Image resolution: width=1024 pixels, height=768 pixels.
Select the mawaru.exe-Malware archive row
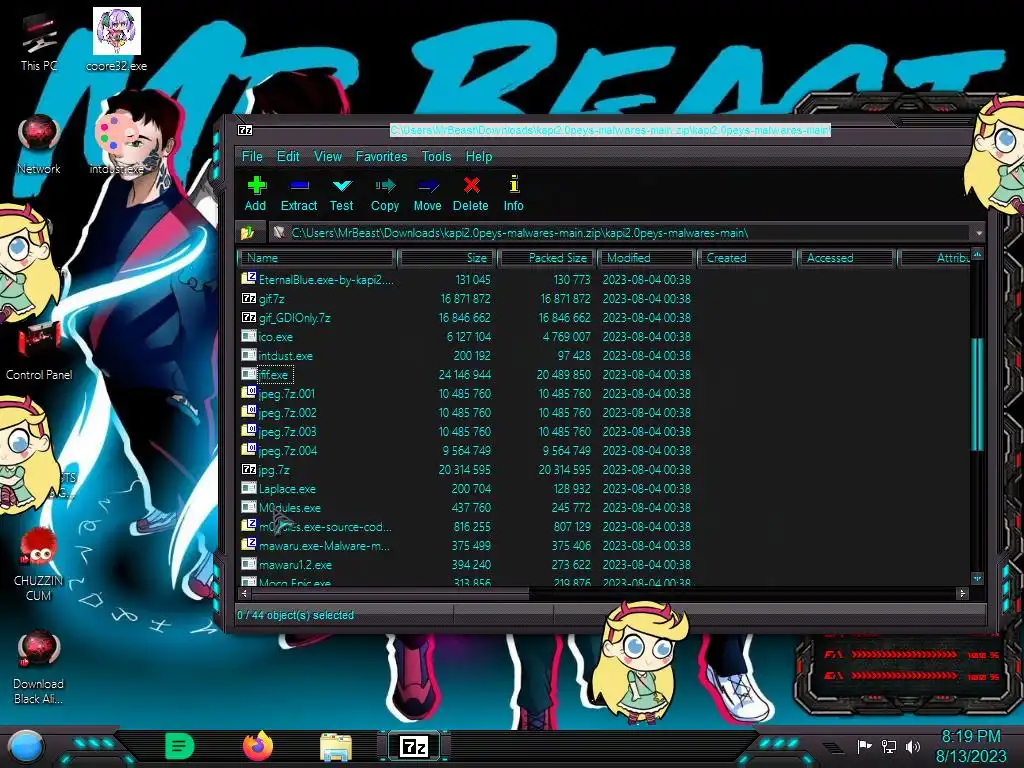click(466, 545)
